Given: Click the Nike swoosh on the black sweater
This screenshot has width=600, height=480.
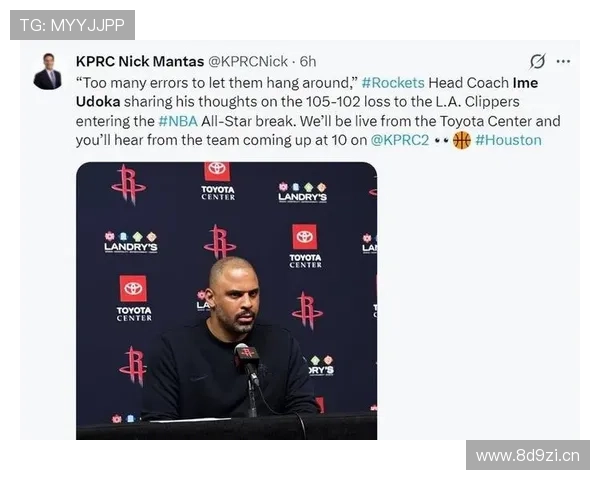Looking at the screenshot, I should tap(199, 378).
